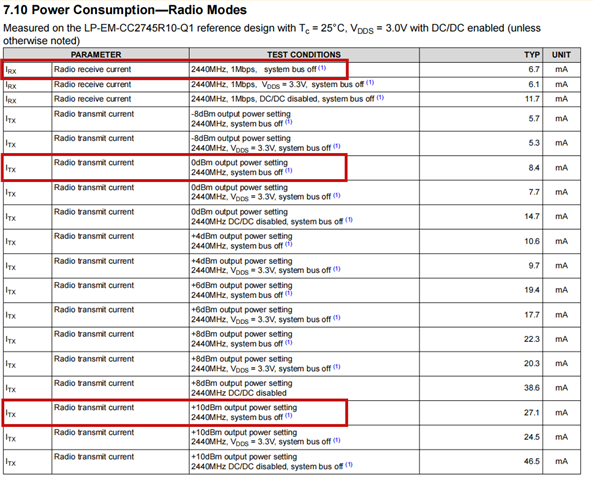Open footnote (1) link in the 6.1 mA row
The image size is (594, 480).
click(x=370, y=83)
